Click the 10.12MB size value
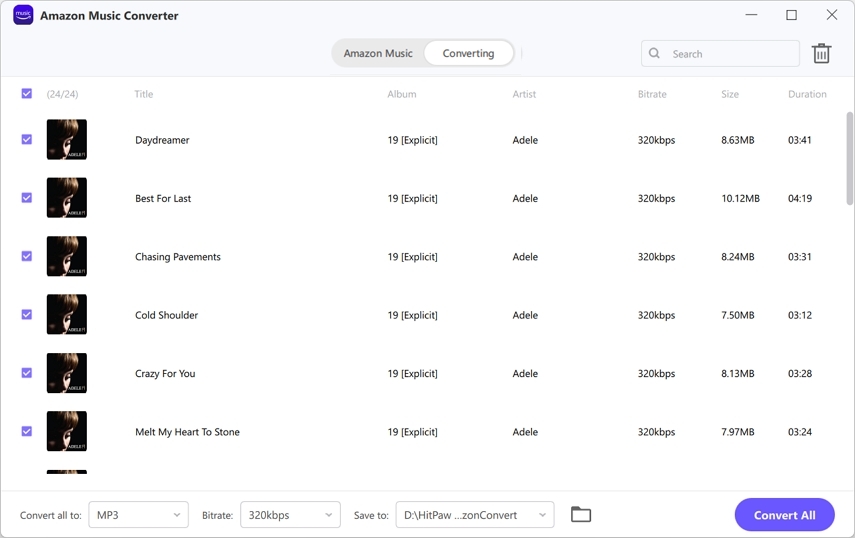Viewport: 855px width, 538px height. pos(740,198)
